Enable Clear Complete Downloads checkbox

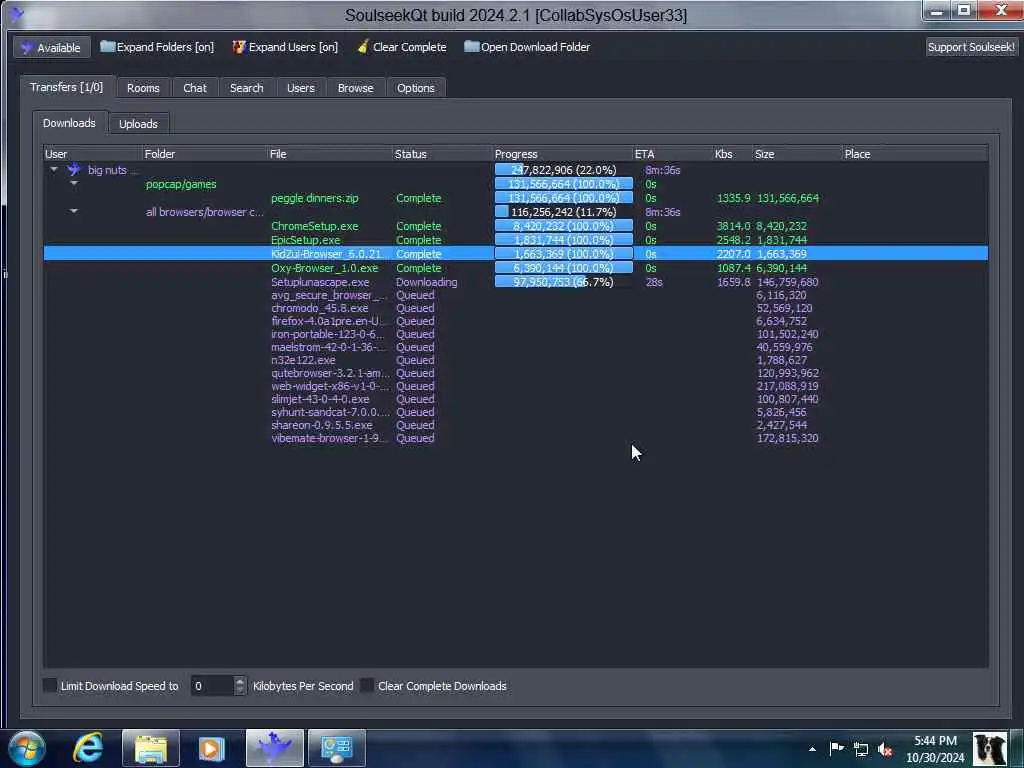pos(368,685)
